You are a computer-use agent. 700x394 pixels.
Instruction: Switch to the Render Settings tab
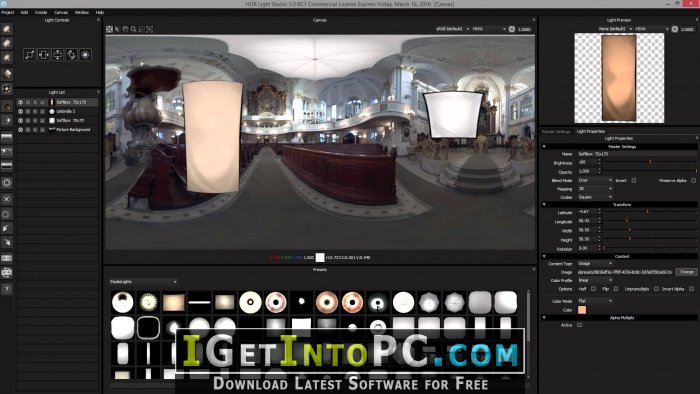(556, 132)
